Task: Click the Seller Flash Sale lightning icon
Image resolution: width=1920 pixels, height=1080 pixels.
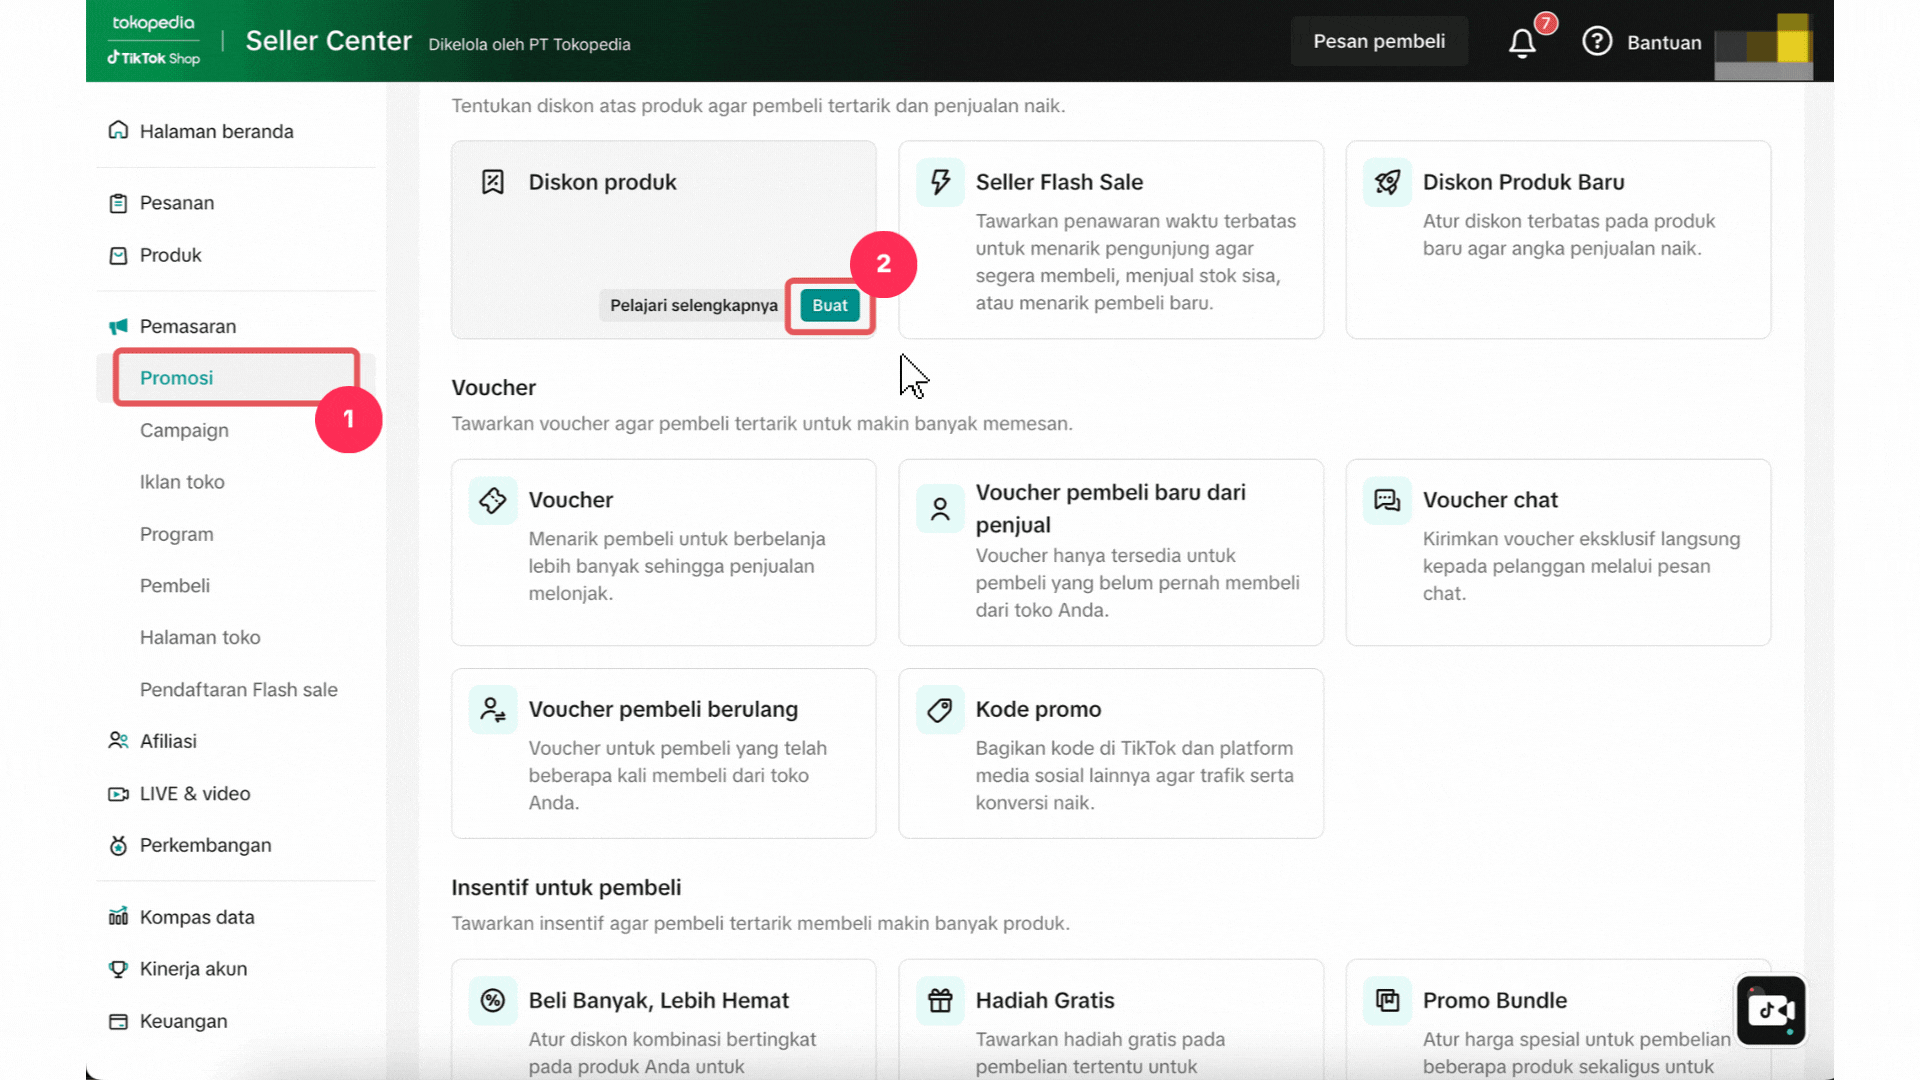Action: (940, 182)
